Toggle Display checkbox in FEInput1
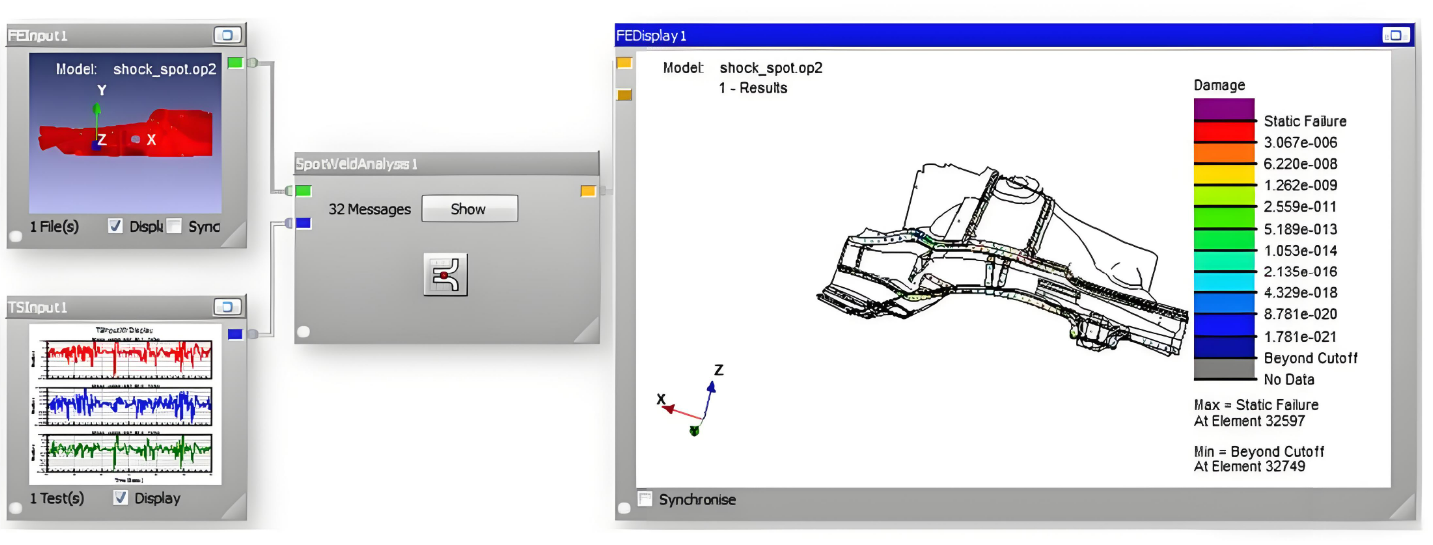 click(x=116, y=226)
